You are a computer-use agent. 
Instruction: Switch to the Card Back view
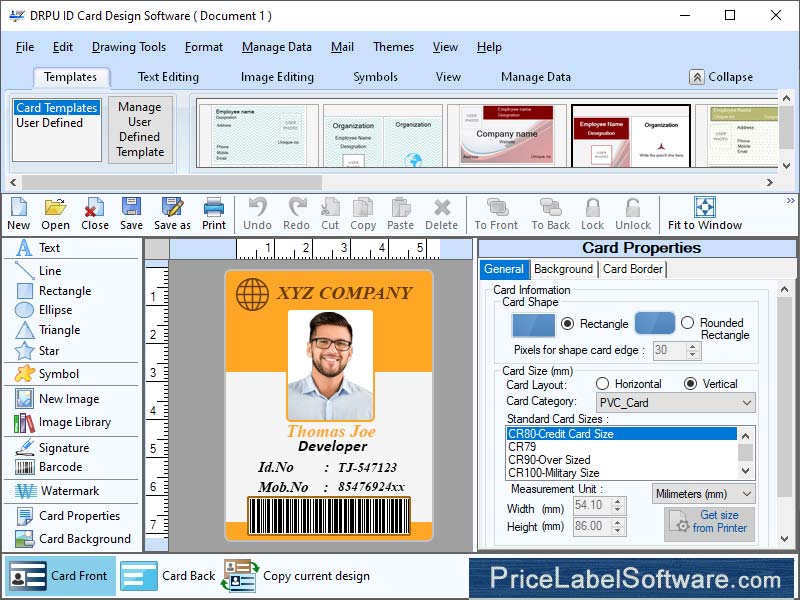[x=169, y=576]
